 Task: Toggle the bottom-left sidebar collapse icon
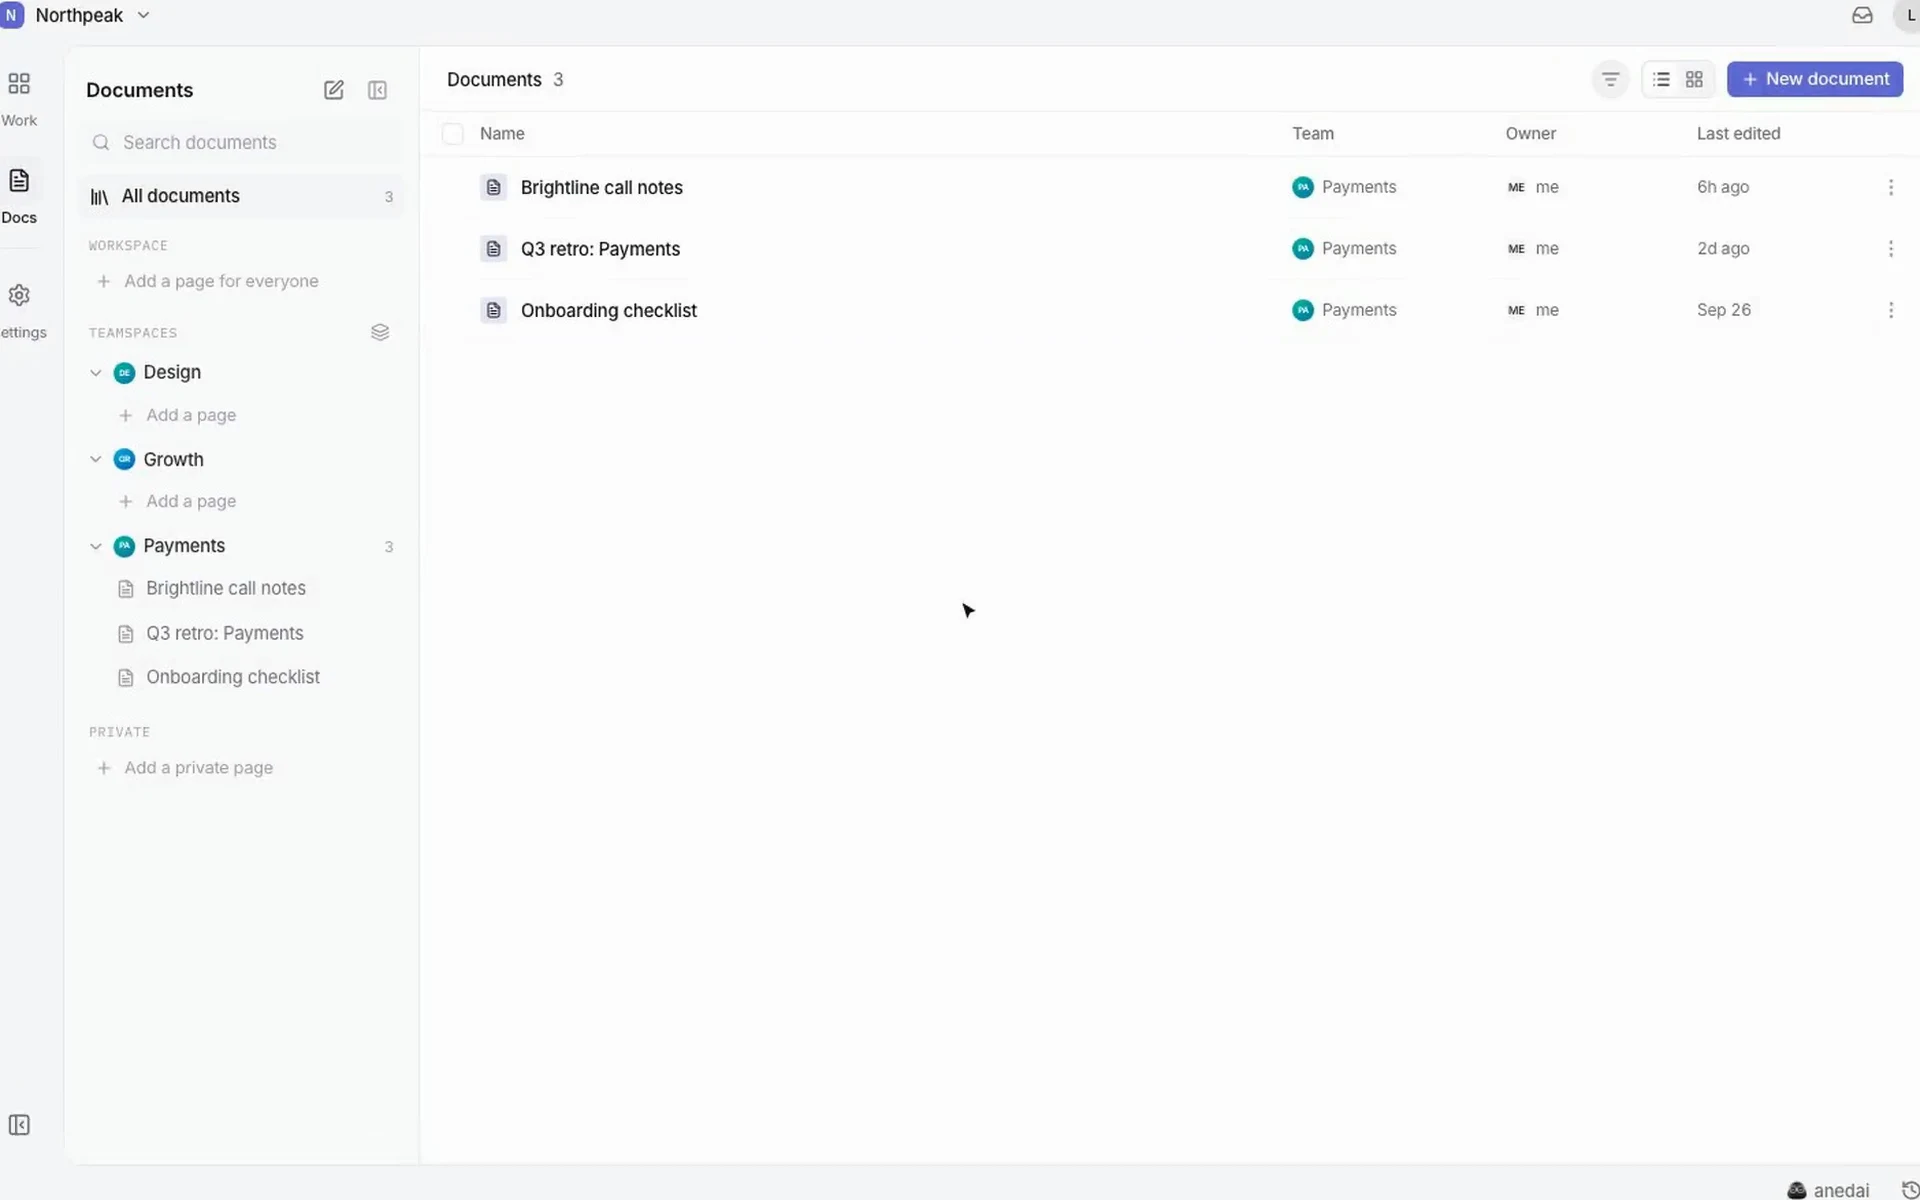pyautogui.click(x=19, y=1125)
